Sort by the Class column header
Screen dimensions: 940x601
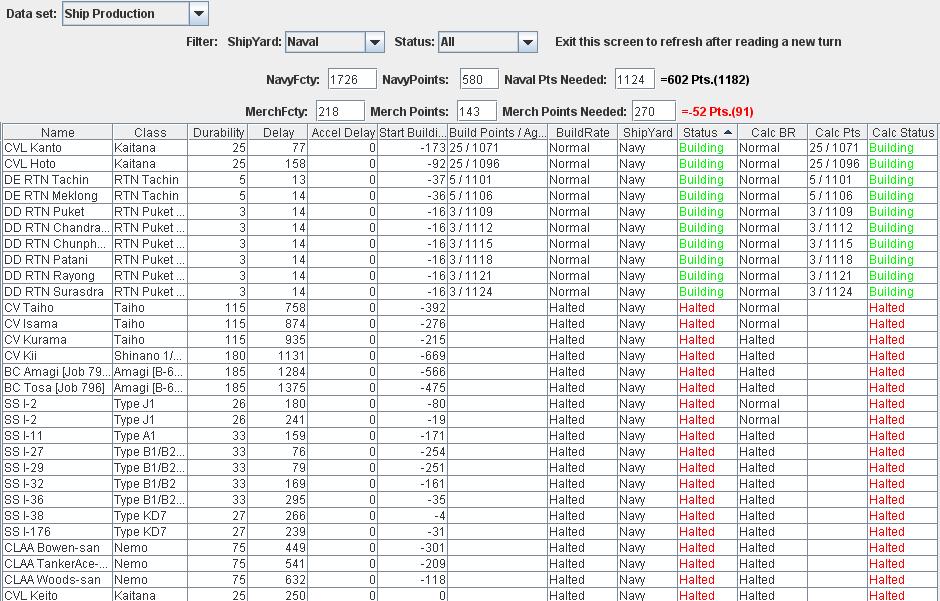click(x=150, y=132)
